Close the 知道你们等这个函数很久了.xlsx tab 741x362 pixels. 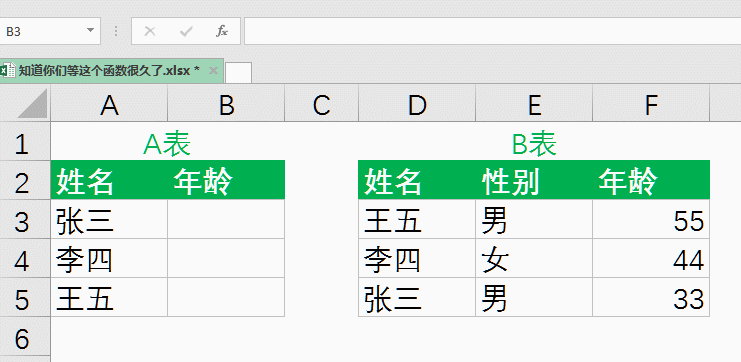(213, 70)
